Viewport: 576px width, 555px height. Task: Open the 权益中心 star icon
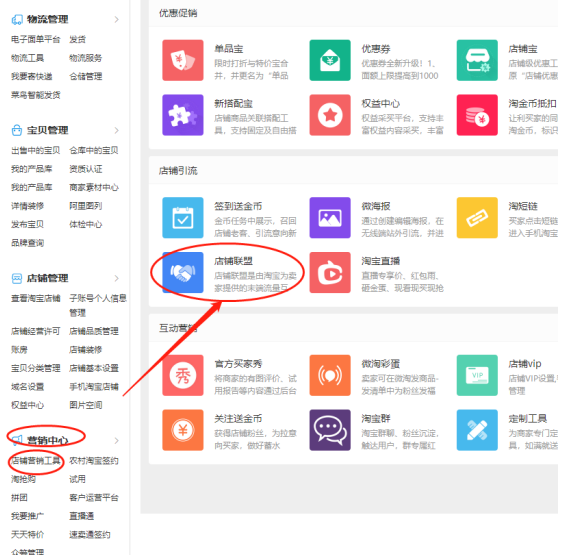pos(330,115)
